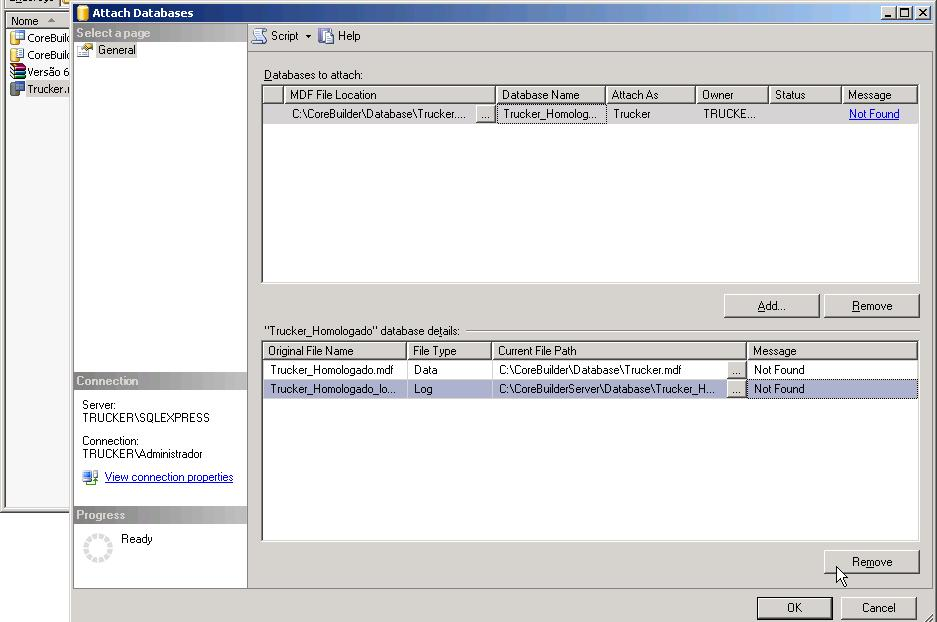
Task: Click the Attach Databases title icon
Action: tap(83, 13)
